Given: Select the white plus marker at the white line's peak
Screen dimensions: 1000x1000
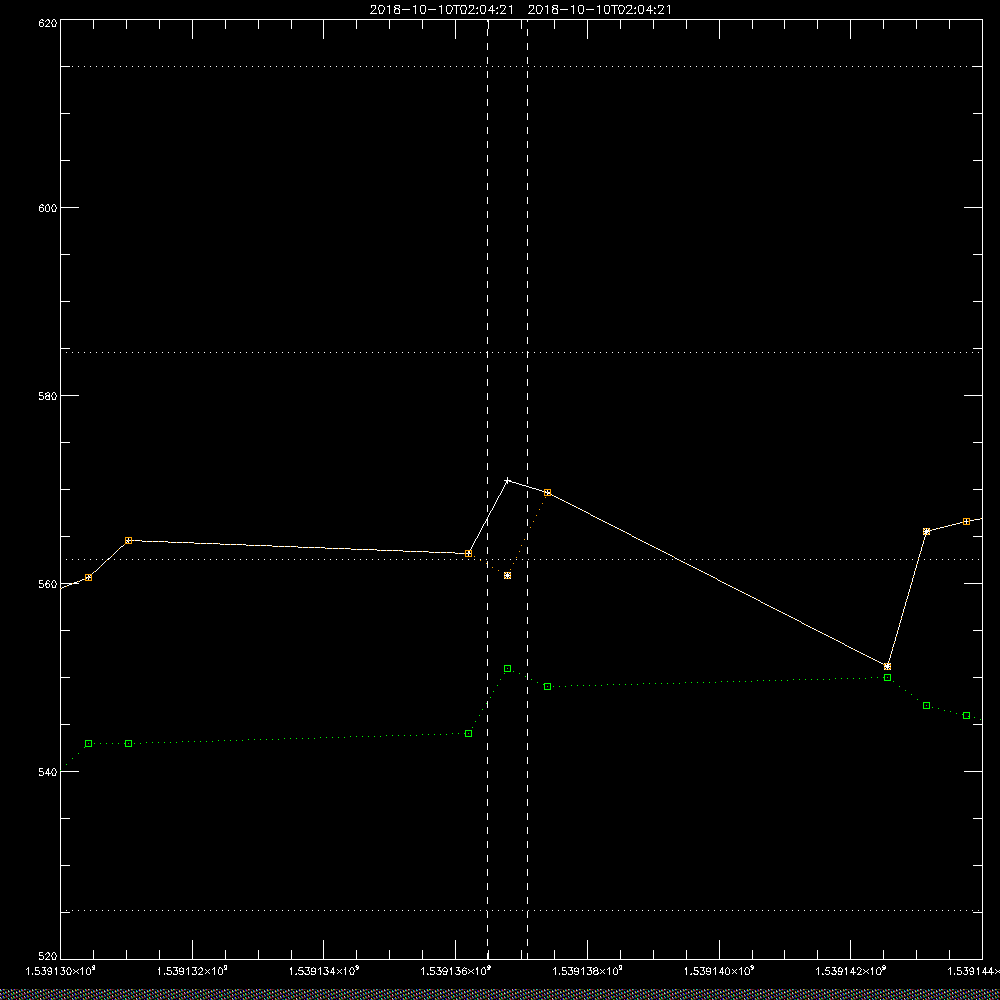Looking at the screenshot, I should click(x=508, y=480).
